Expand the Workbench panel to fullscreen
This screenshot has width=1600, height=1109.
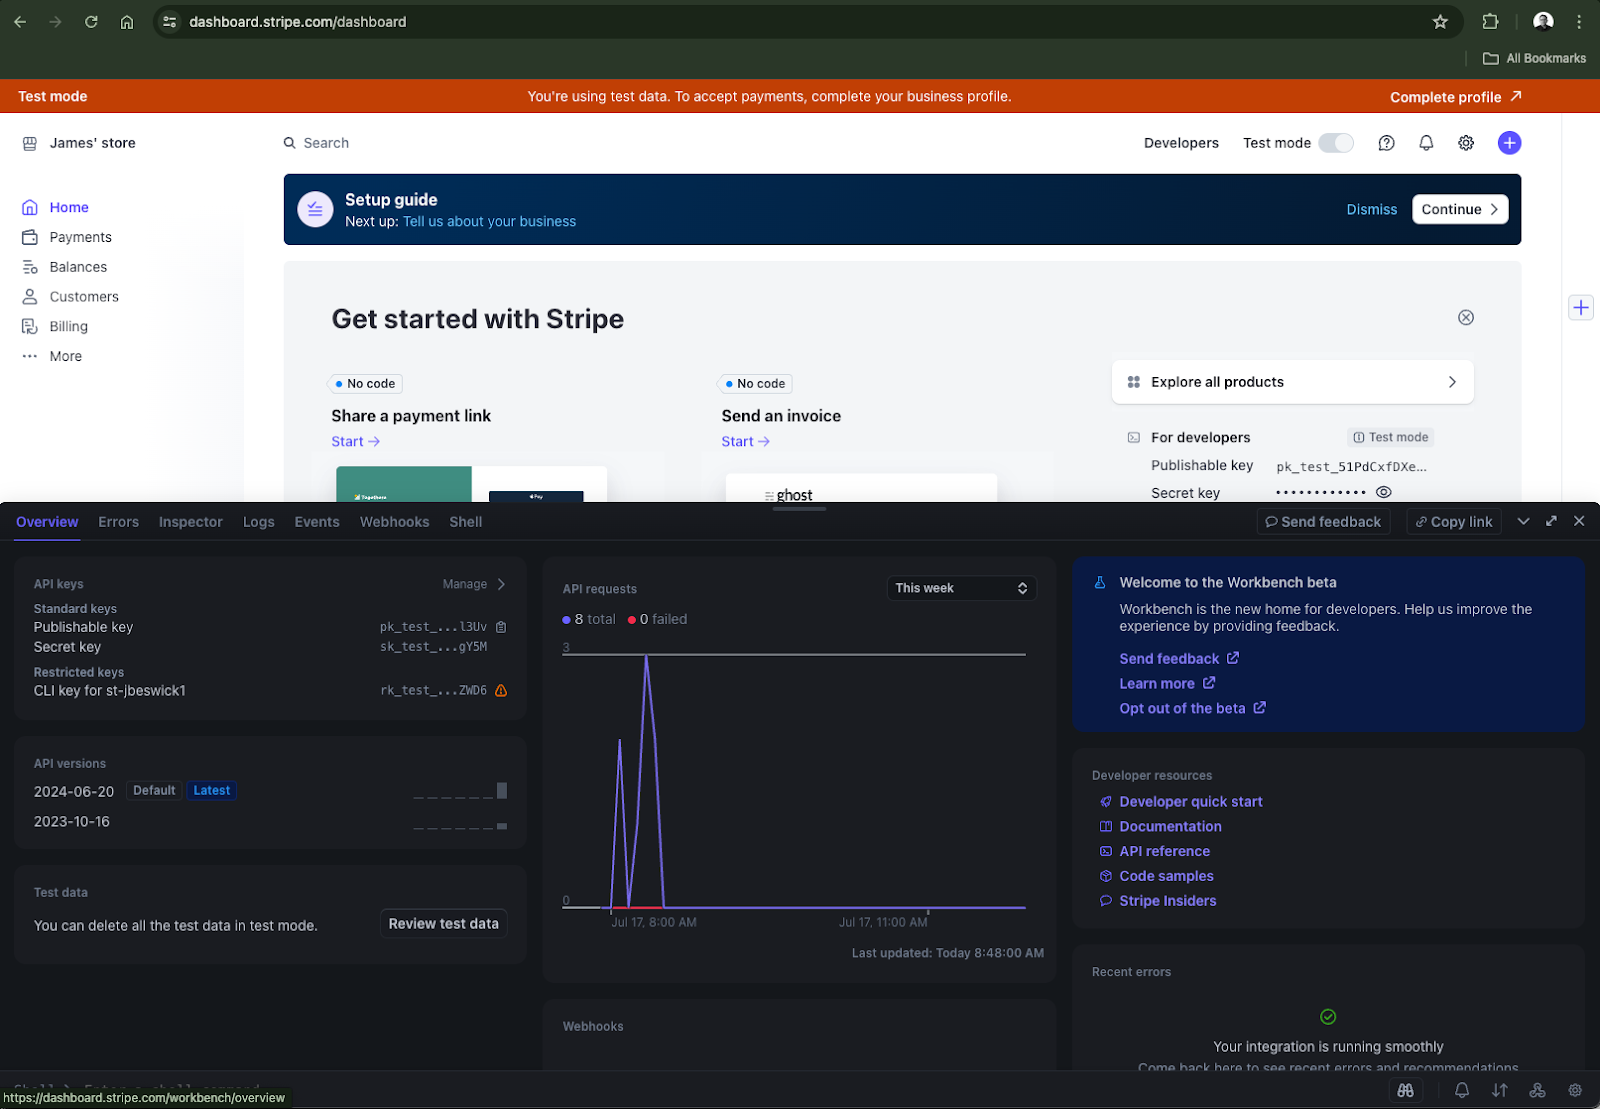click(1551, 521)
